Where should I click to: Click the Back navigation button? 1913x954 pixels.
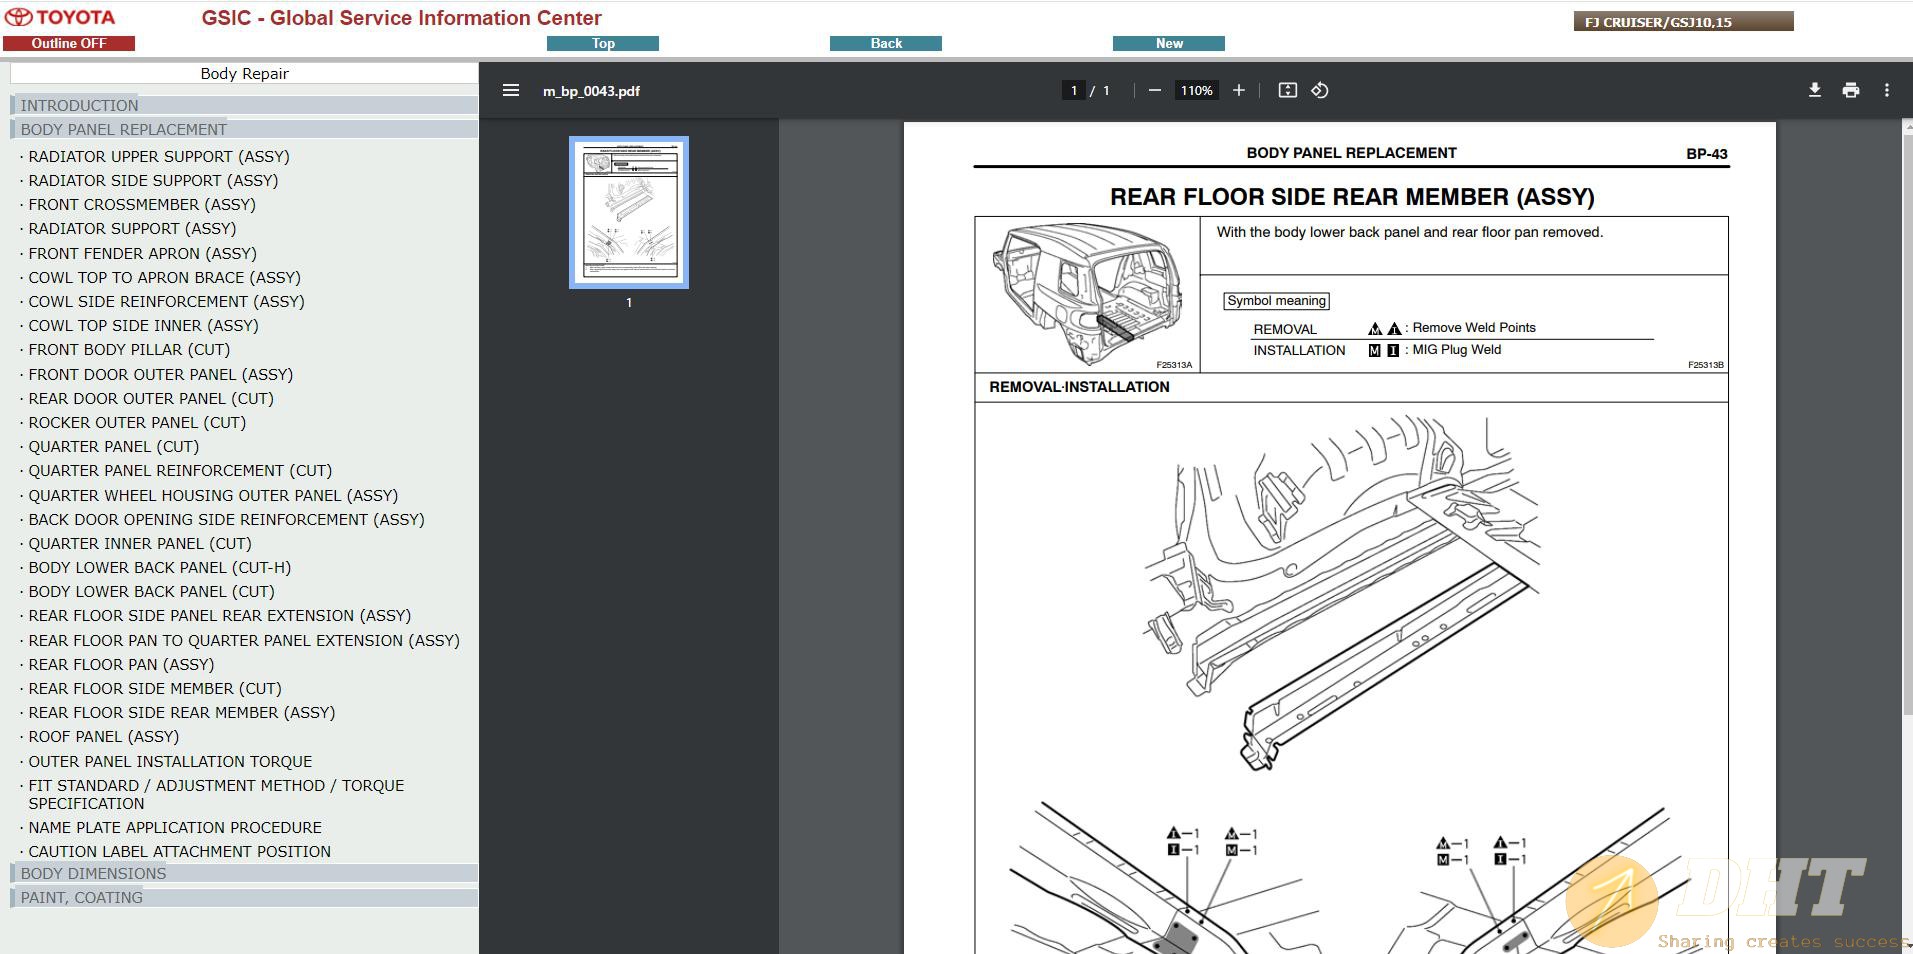tap(886, 43)
